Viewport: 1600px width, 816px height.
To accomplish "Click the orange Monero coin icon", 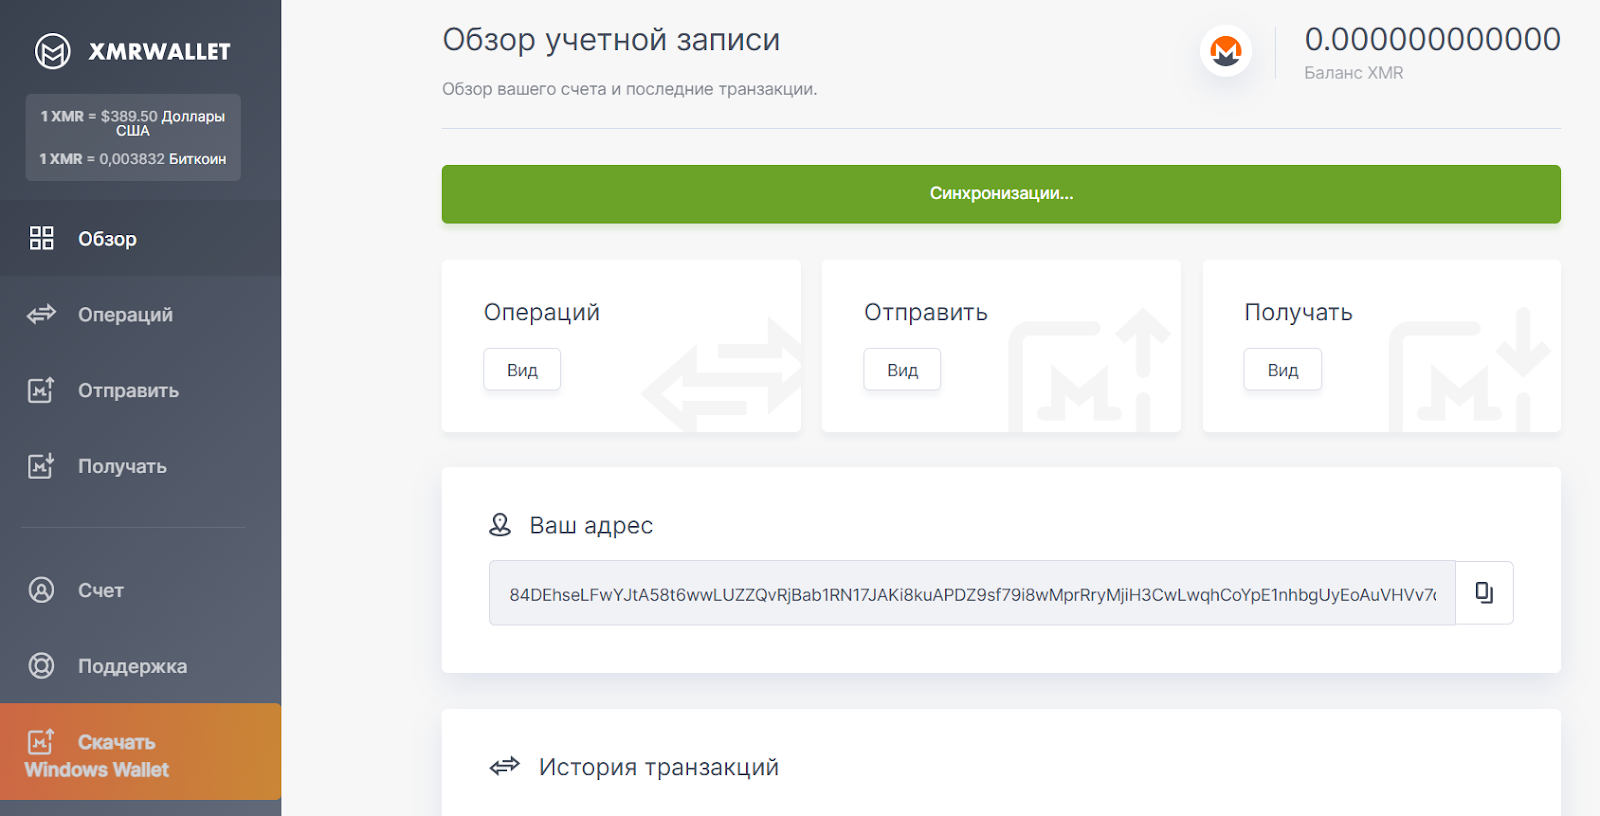I will 1226,50.
